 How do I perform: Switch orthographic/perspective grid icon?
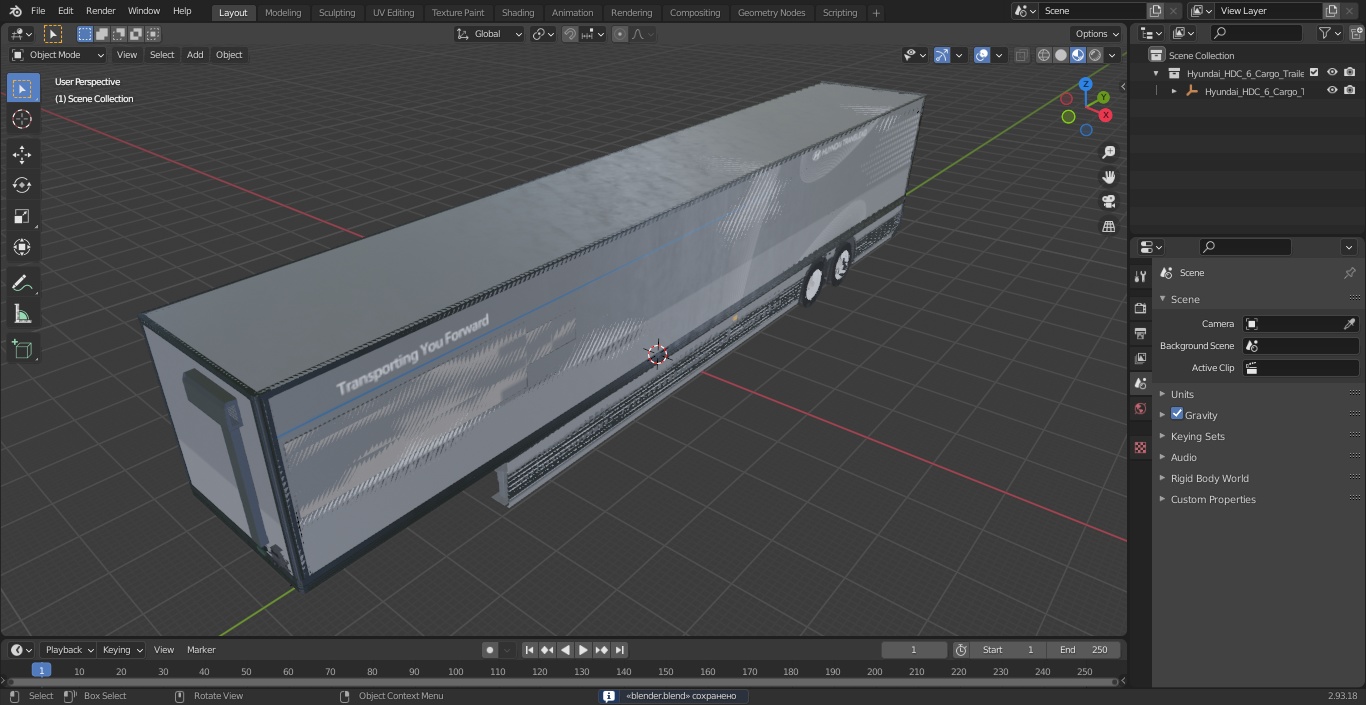tap(1108, 226)
